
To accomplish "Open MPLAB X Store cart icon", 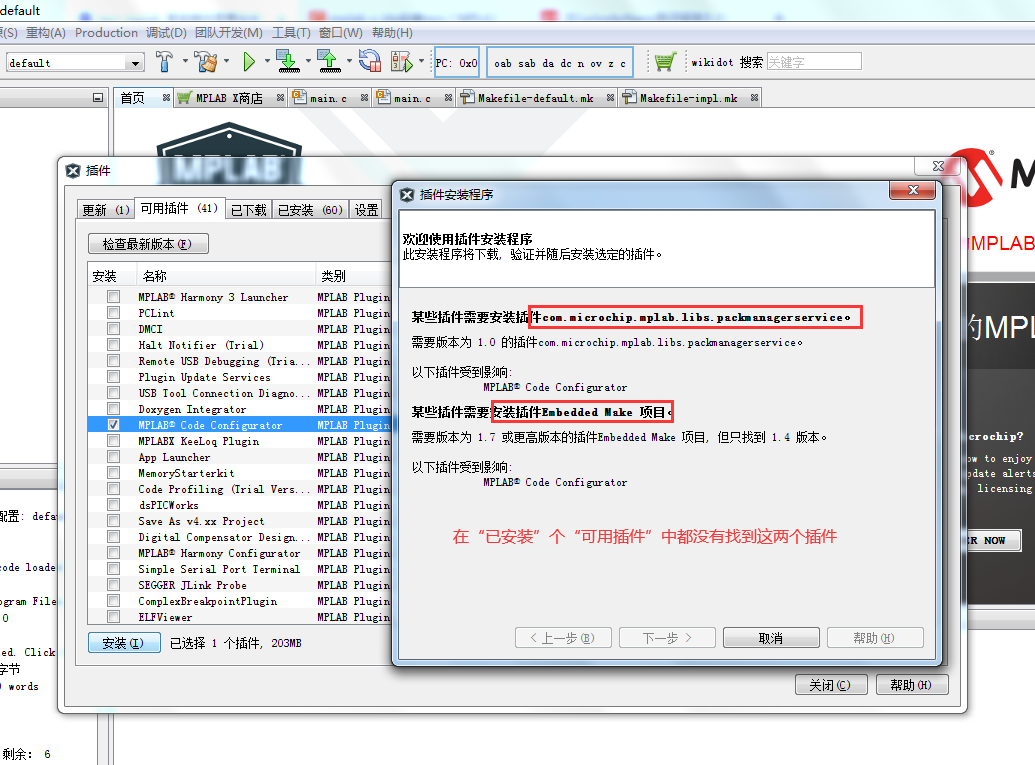I will (x=665, y=62).
